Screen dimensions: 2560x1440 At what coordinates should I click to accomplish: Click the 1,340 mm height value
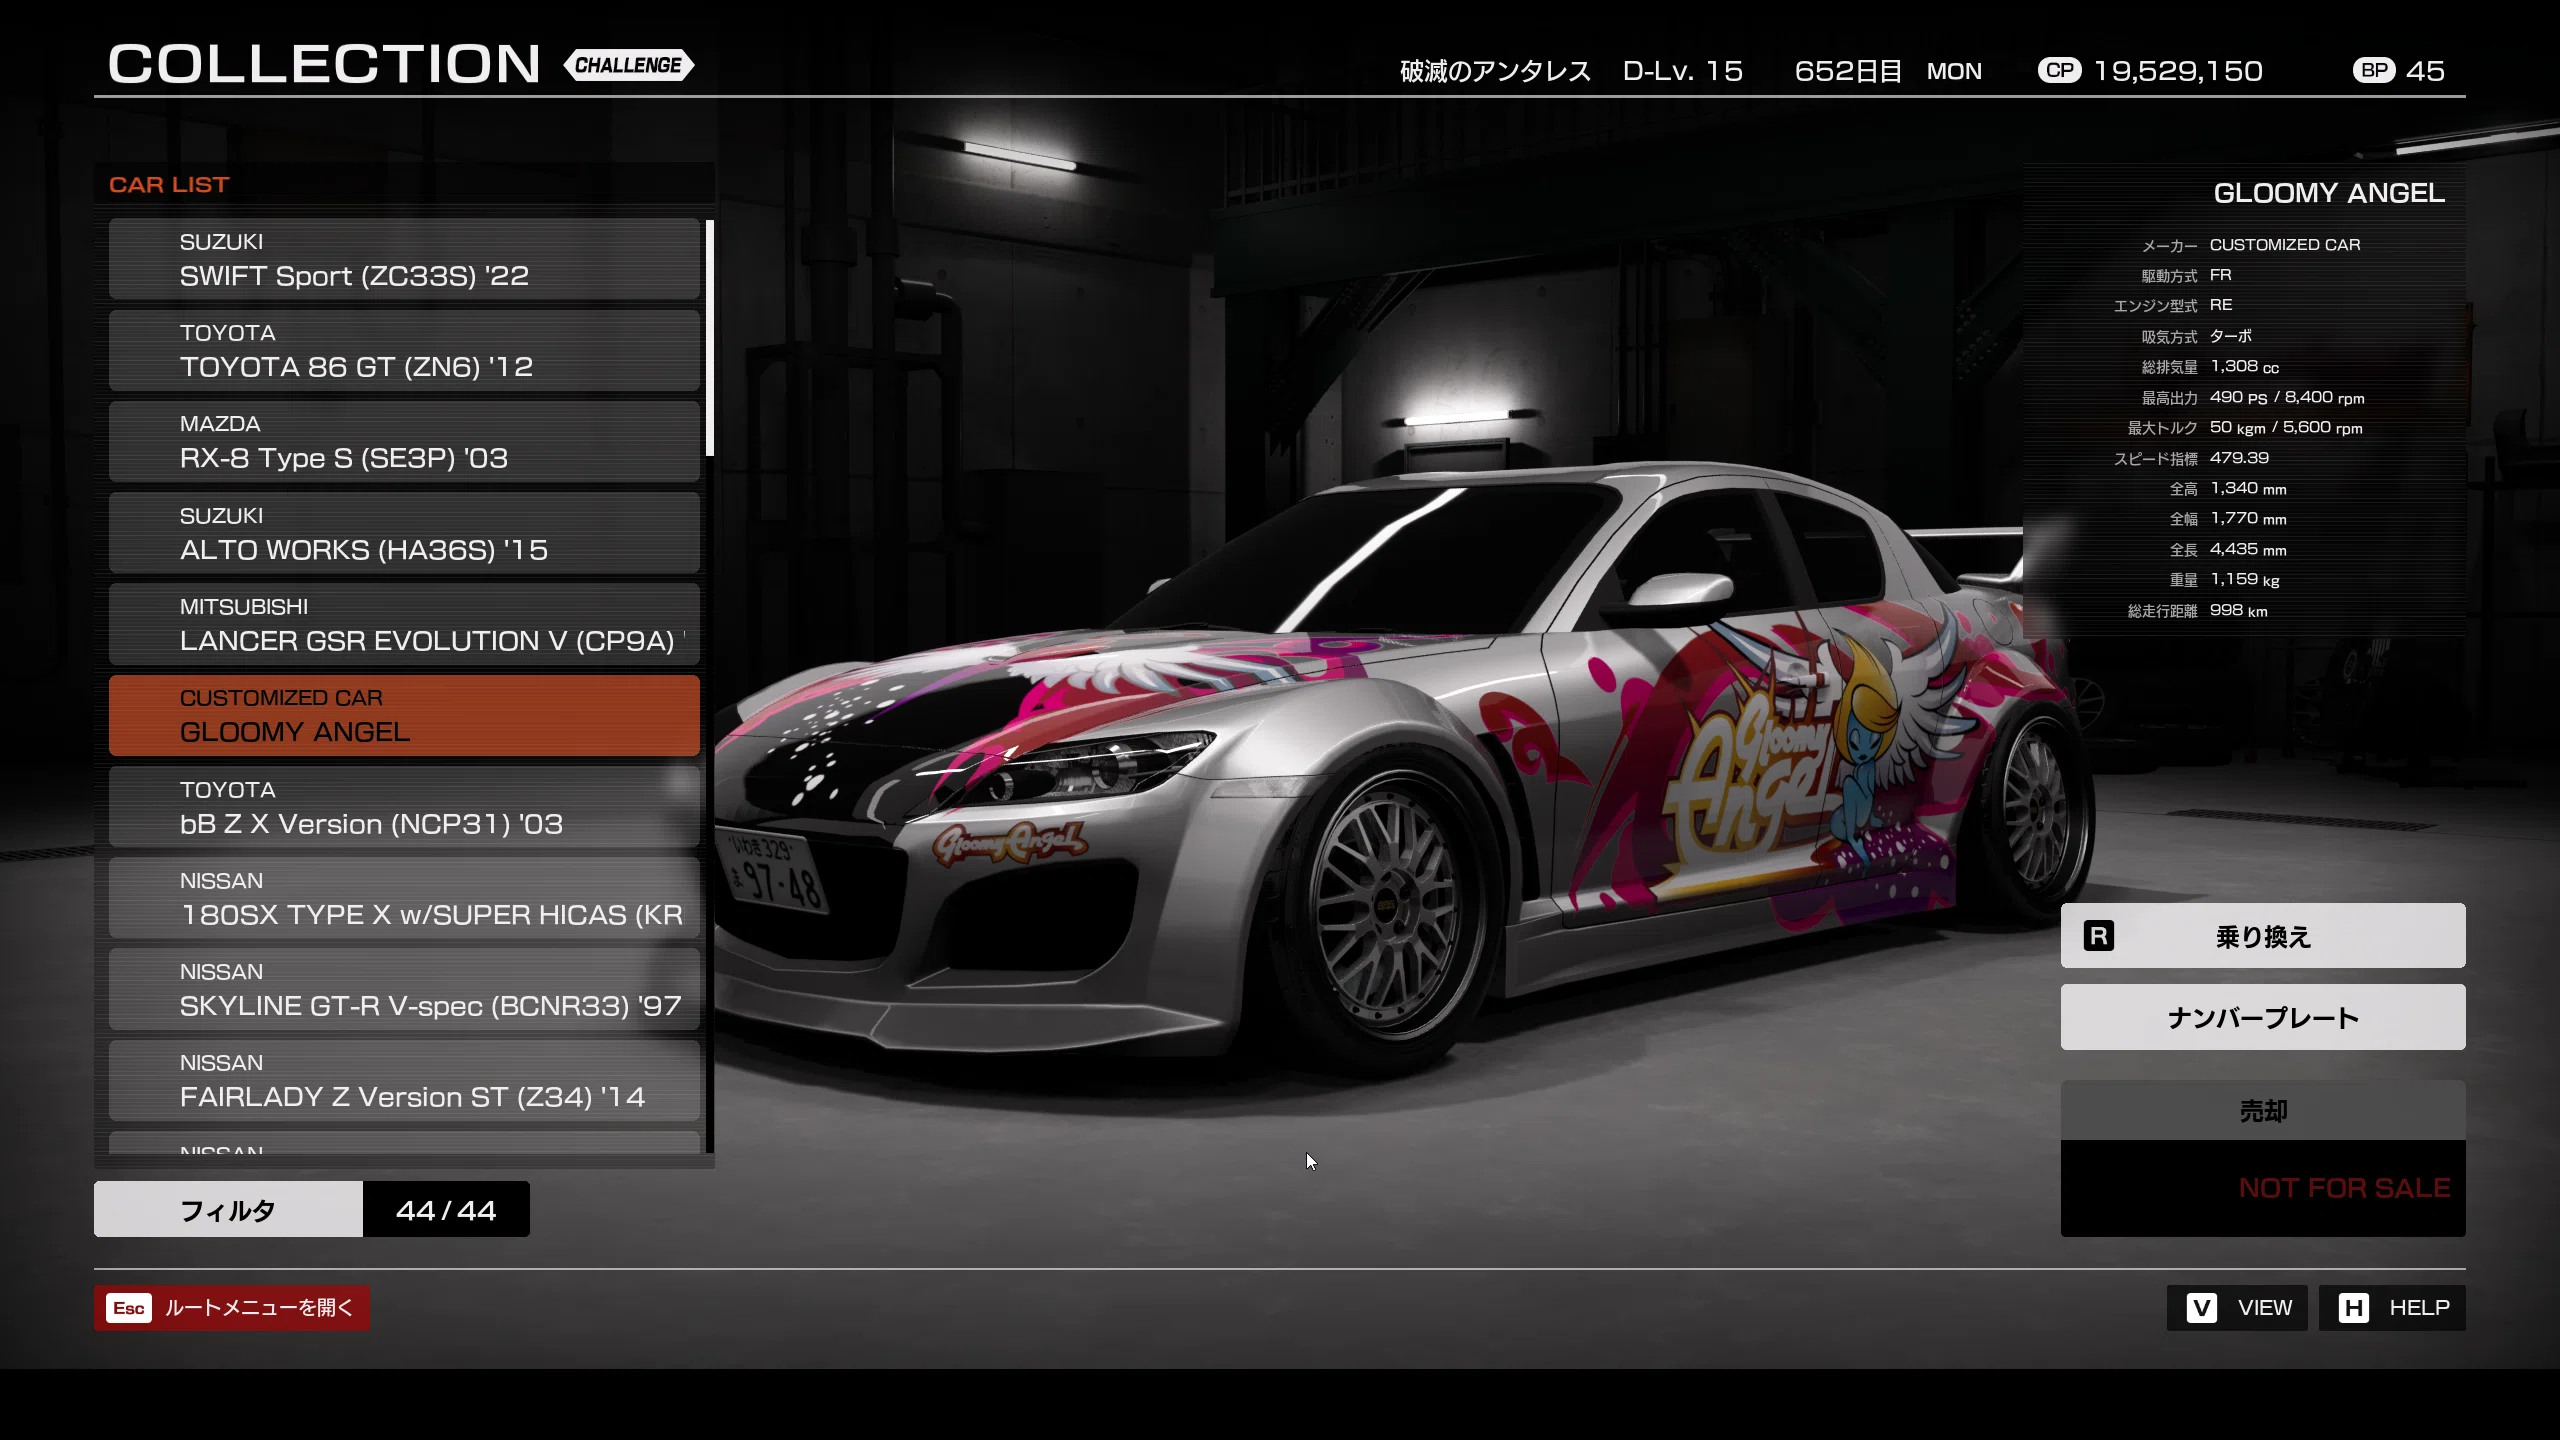point(2248,488)
